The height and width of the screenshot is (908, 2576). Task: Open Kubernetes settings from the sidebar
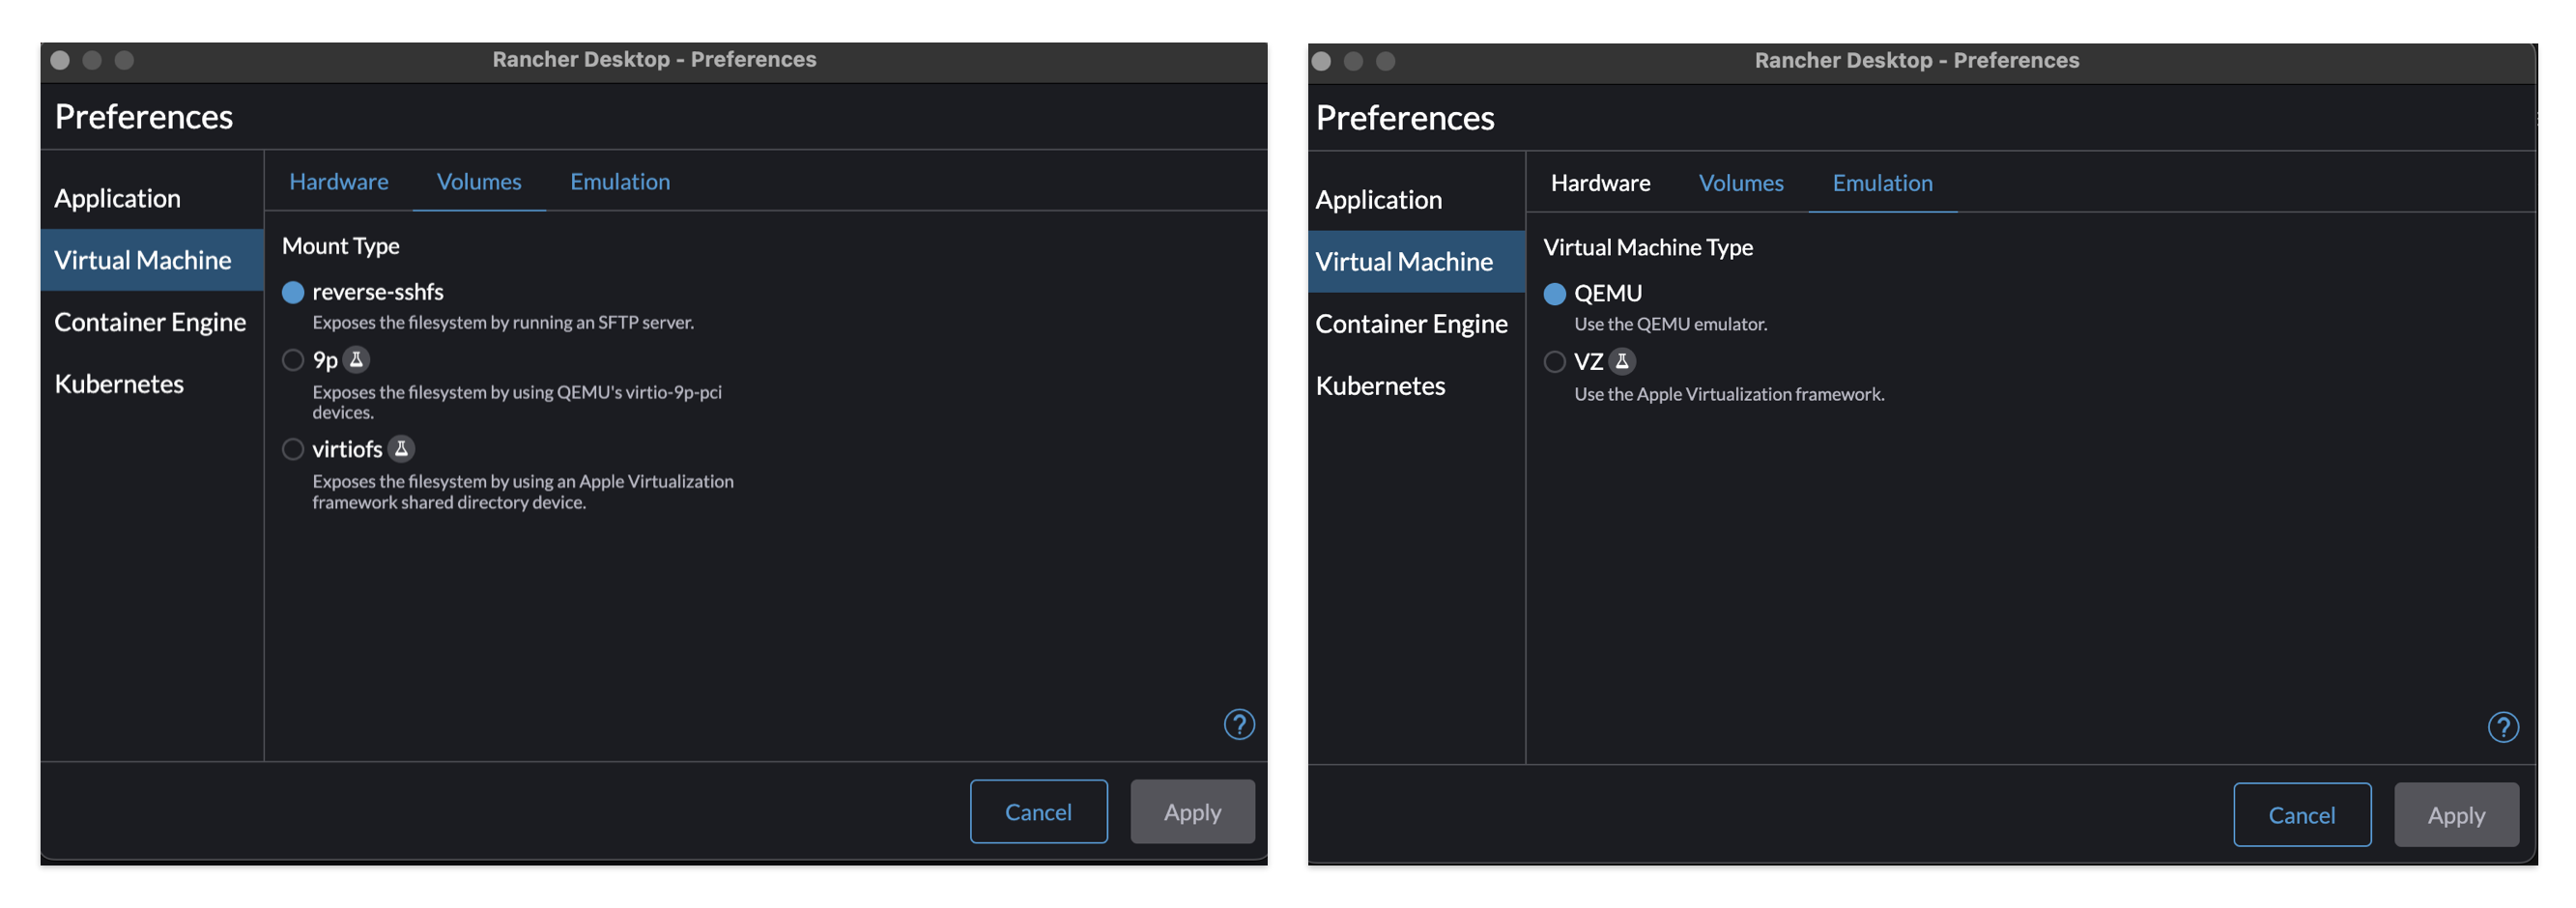pyautogui.click(x=119, y=383)
